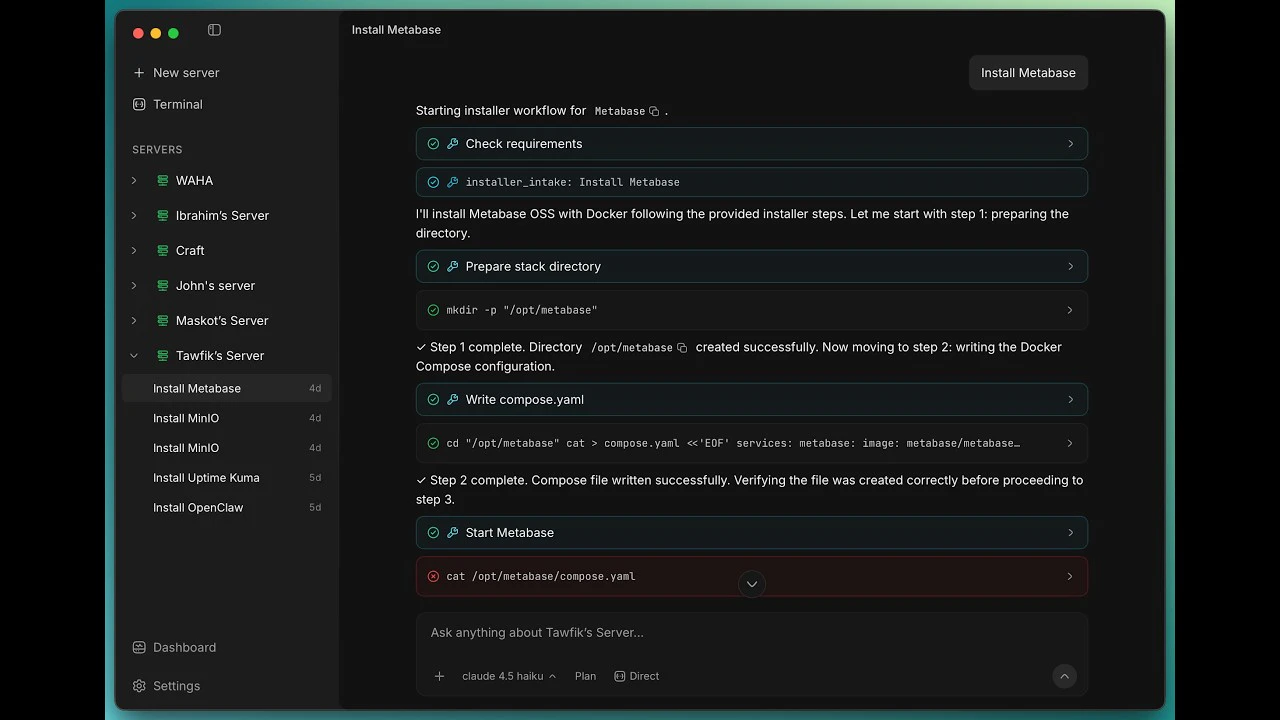Click the wrench icon in Check requirements

pyautogui.click(x=452, y=144)
